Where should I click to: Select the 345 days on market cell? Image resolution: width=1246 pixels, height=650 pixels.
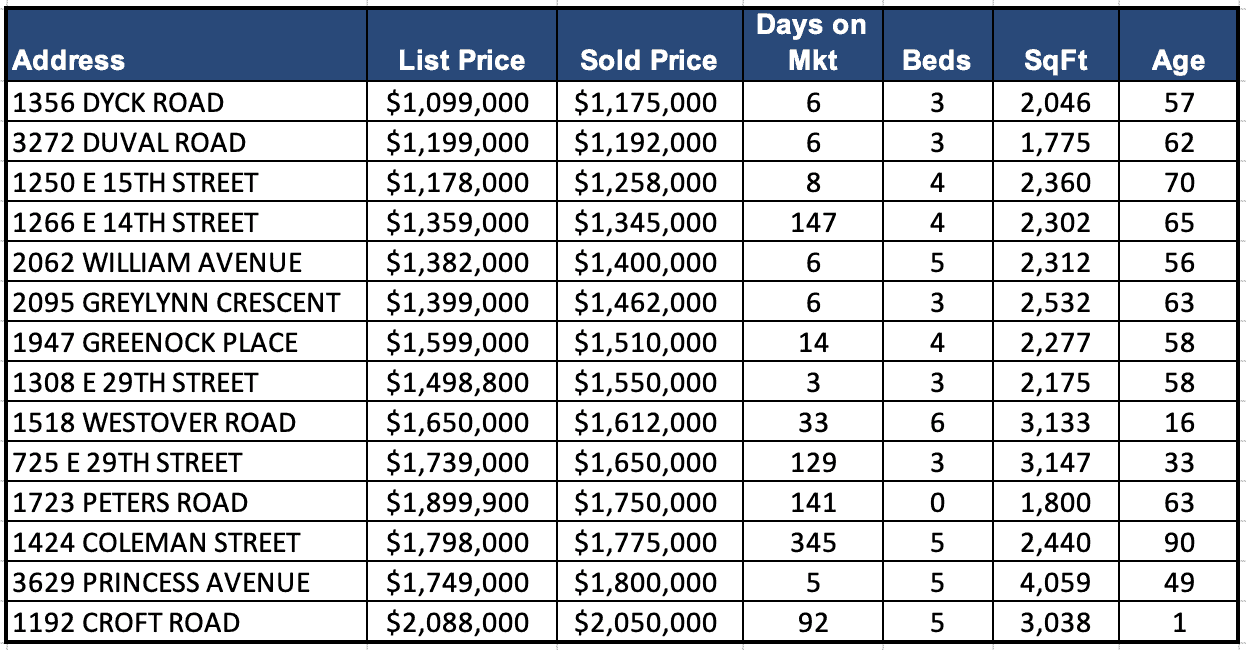click(812, 542)
